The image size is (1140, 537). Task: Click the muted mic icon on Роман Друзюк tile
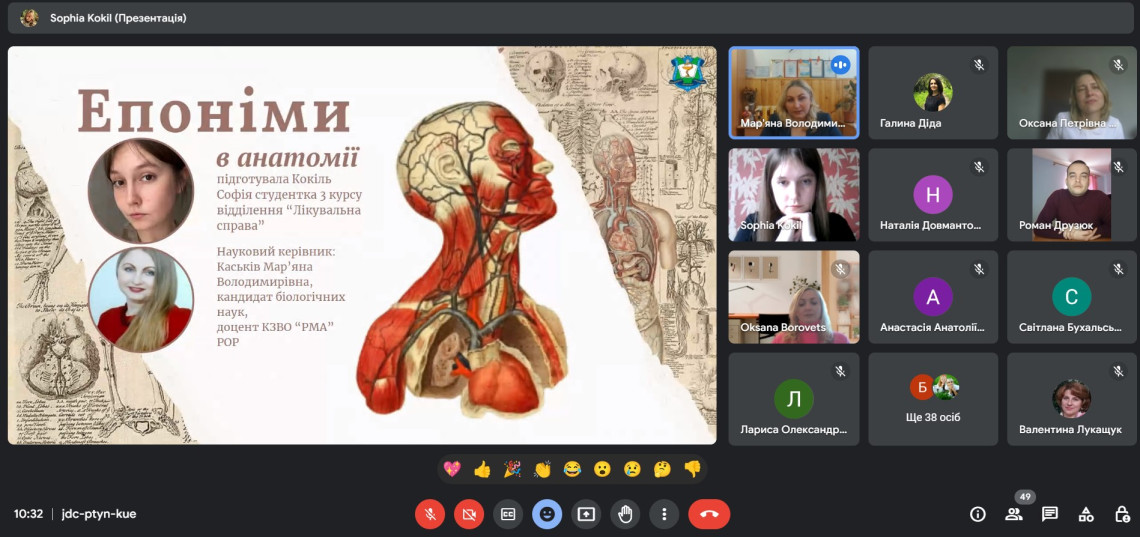[1118, 167]
